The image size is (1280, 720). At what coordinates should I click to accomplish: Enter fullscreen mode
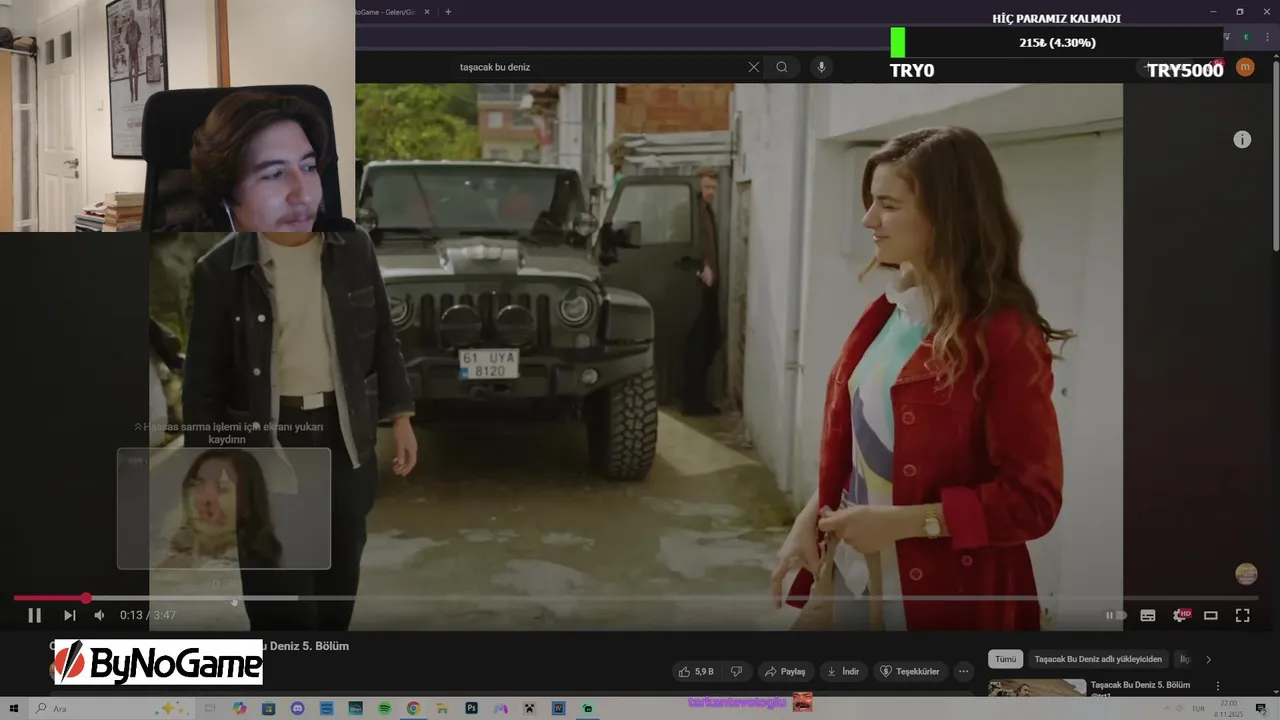pos(1243,615)
